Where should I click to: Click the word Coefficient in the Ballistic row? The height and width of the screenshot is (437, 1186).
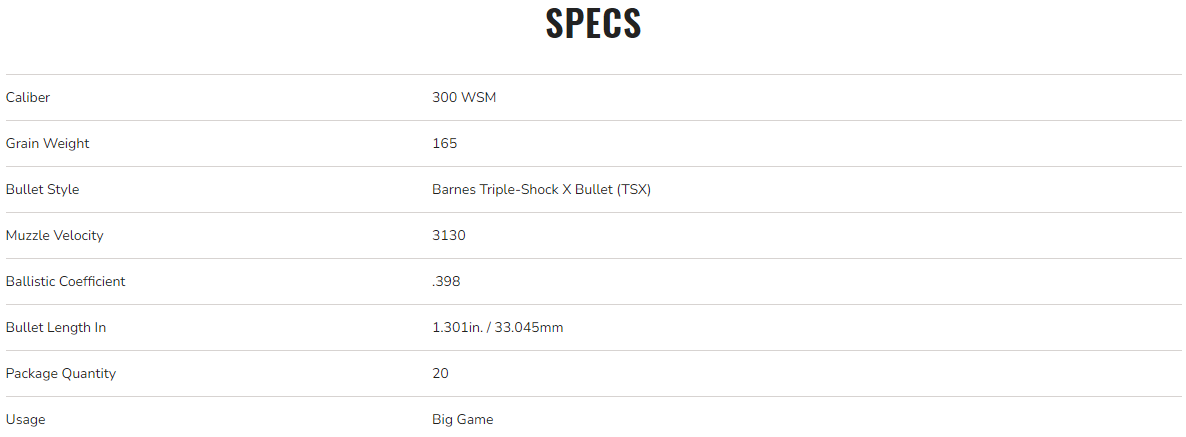click(x=91, y=282)
